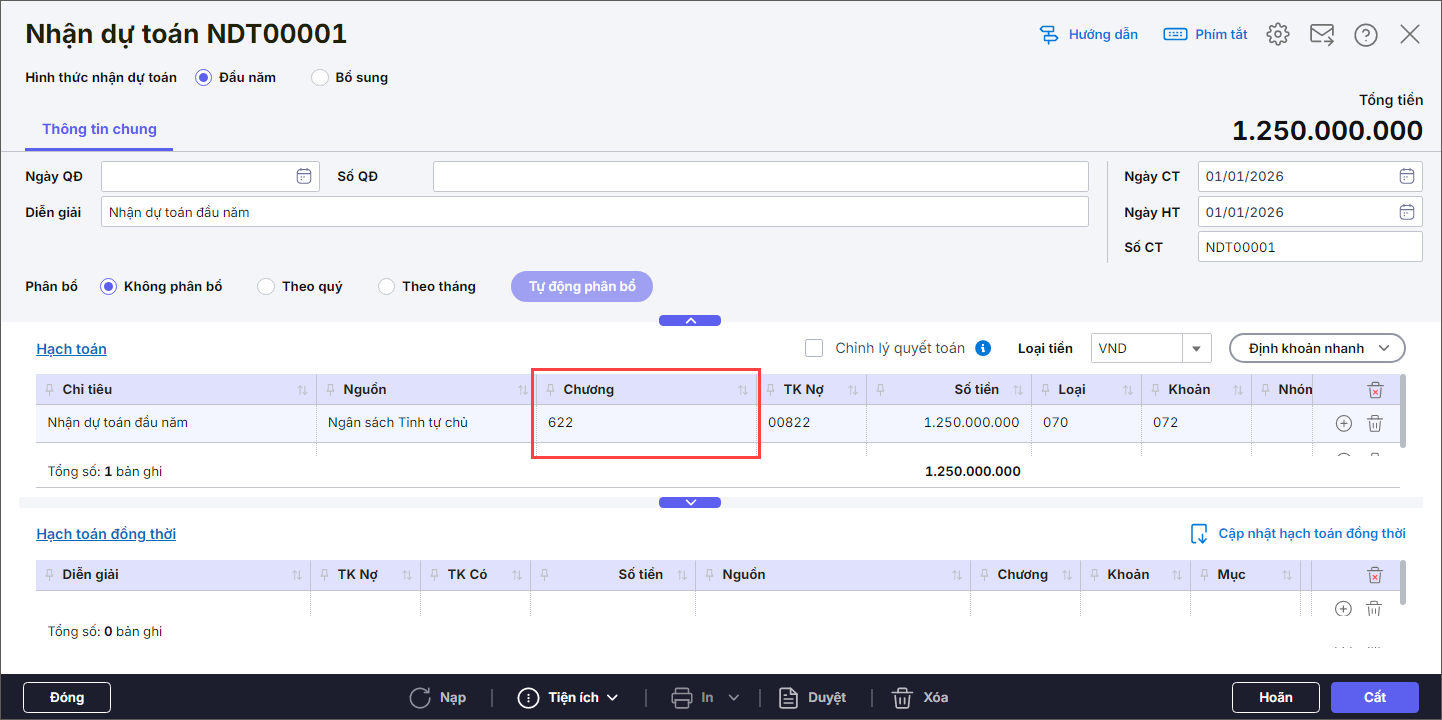Click the Số QĐ input field
1442x720 pixels.
click(x=760, y=176)
